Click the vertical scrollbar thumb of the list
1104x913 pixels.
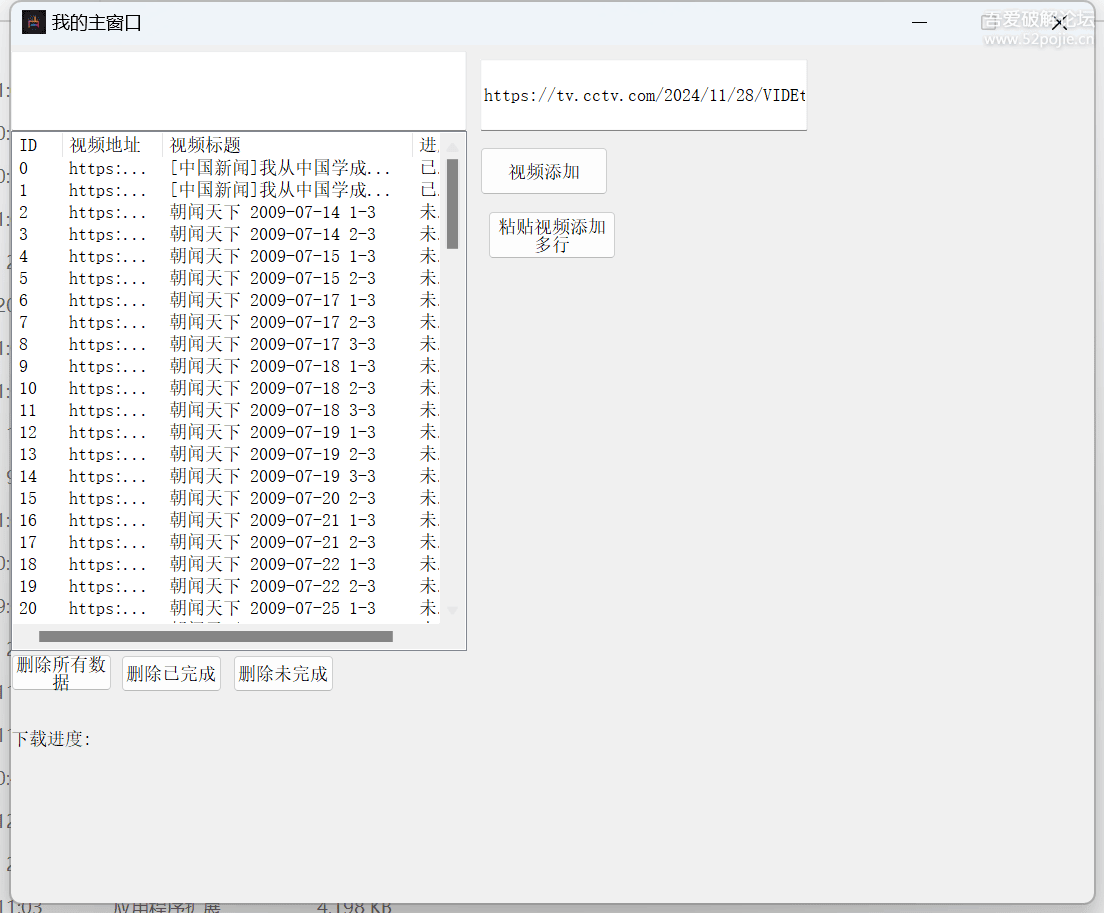[452, 203]
